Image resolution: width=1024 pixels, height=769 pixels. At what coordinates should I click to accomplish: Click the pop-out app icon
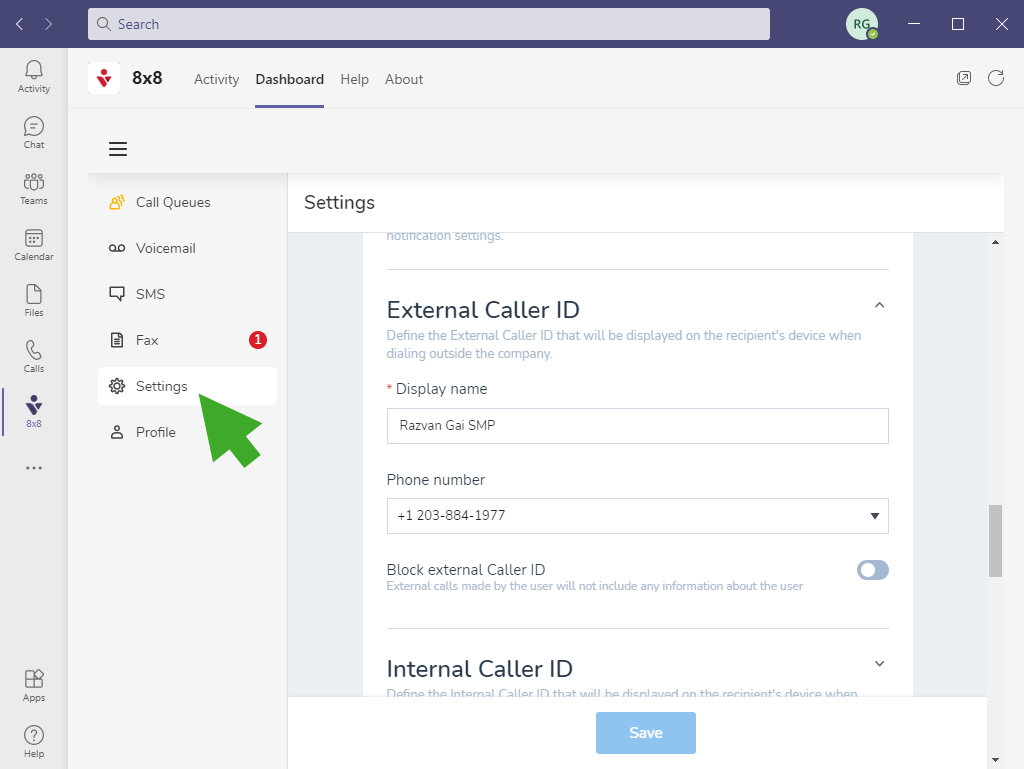(x=964, y=78)
